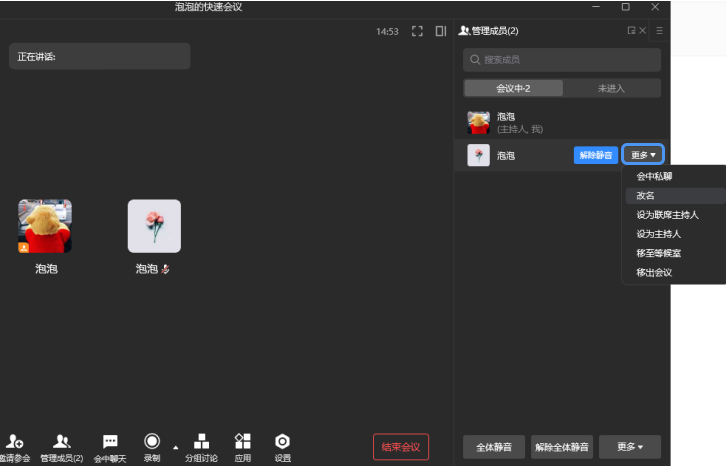
Task: Collapse the 更多 dropdown beside member 泡泡
Action: coord(643,155)
